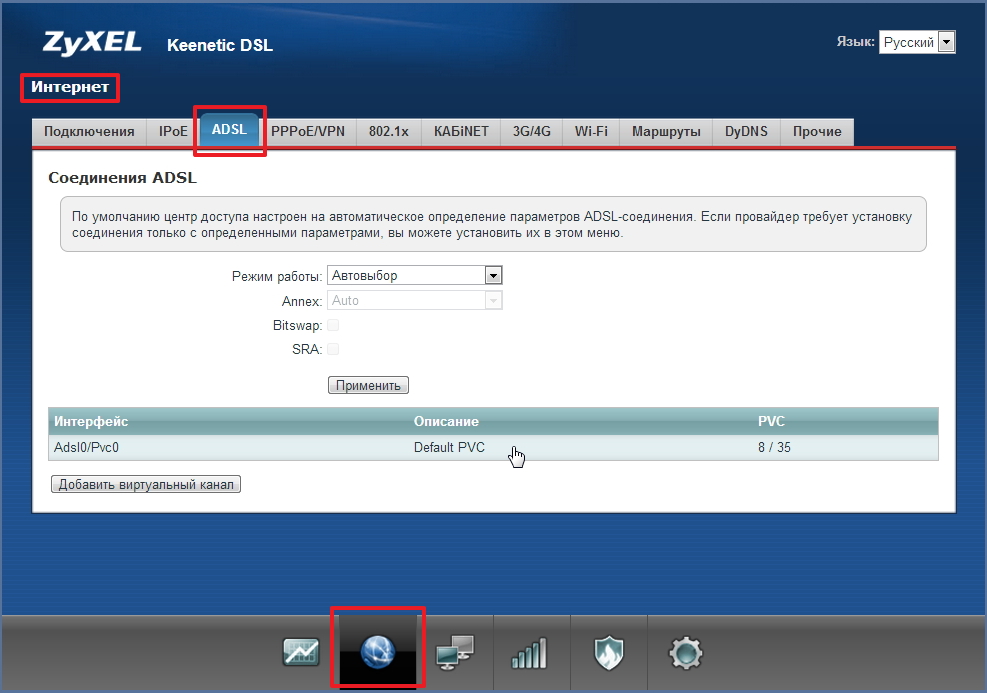
Task: Open the 3G/4G tab
Action: pos(532,131)
